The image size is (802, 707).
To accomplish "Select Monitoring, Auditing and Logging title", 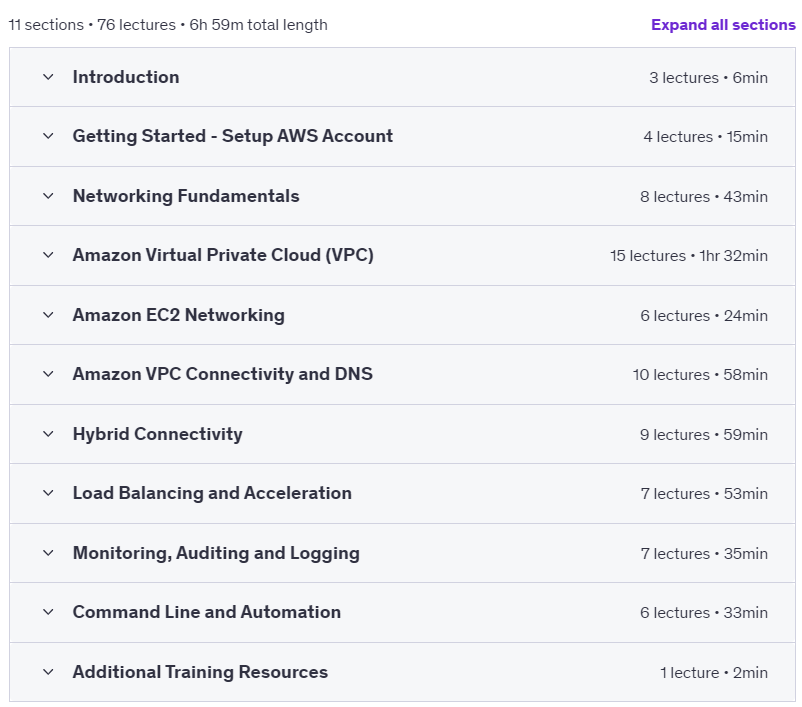I will click(x=216, y=553).
